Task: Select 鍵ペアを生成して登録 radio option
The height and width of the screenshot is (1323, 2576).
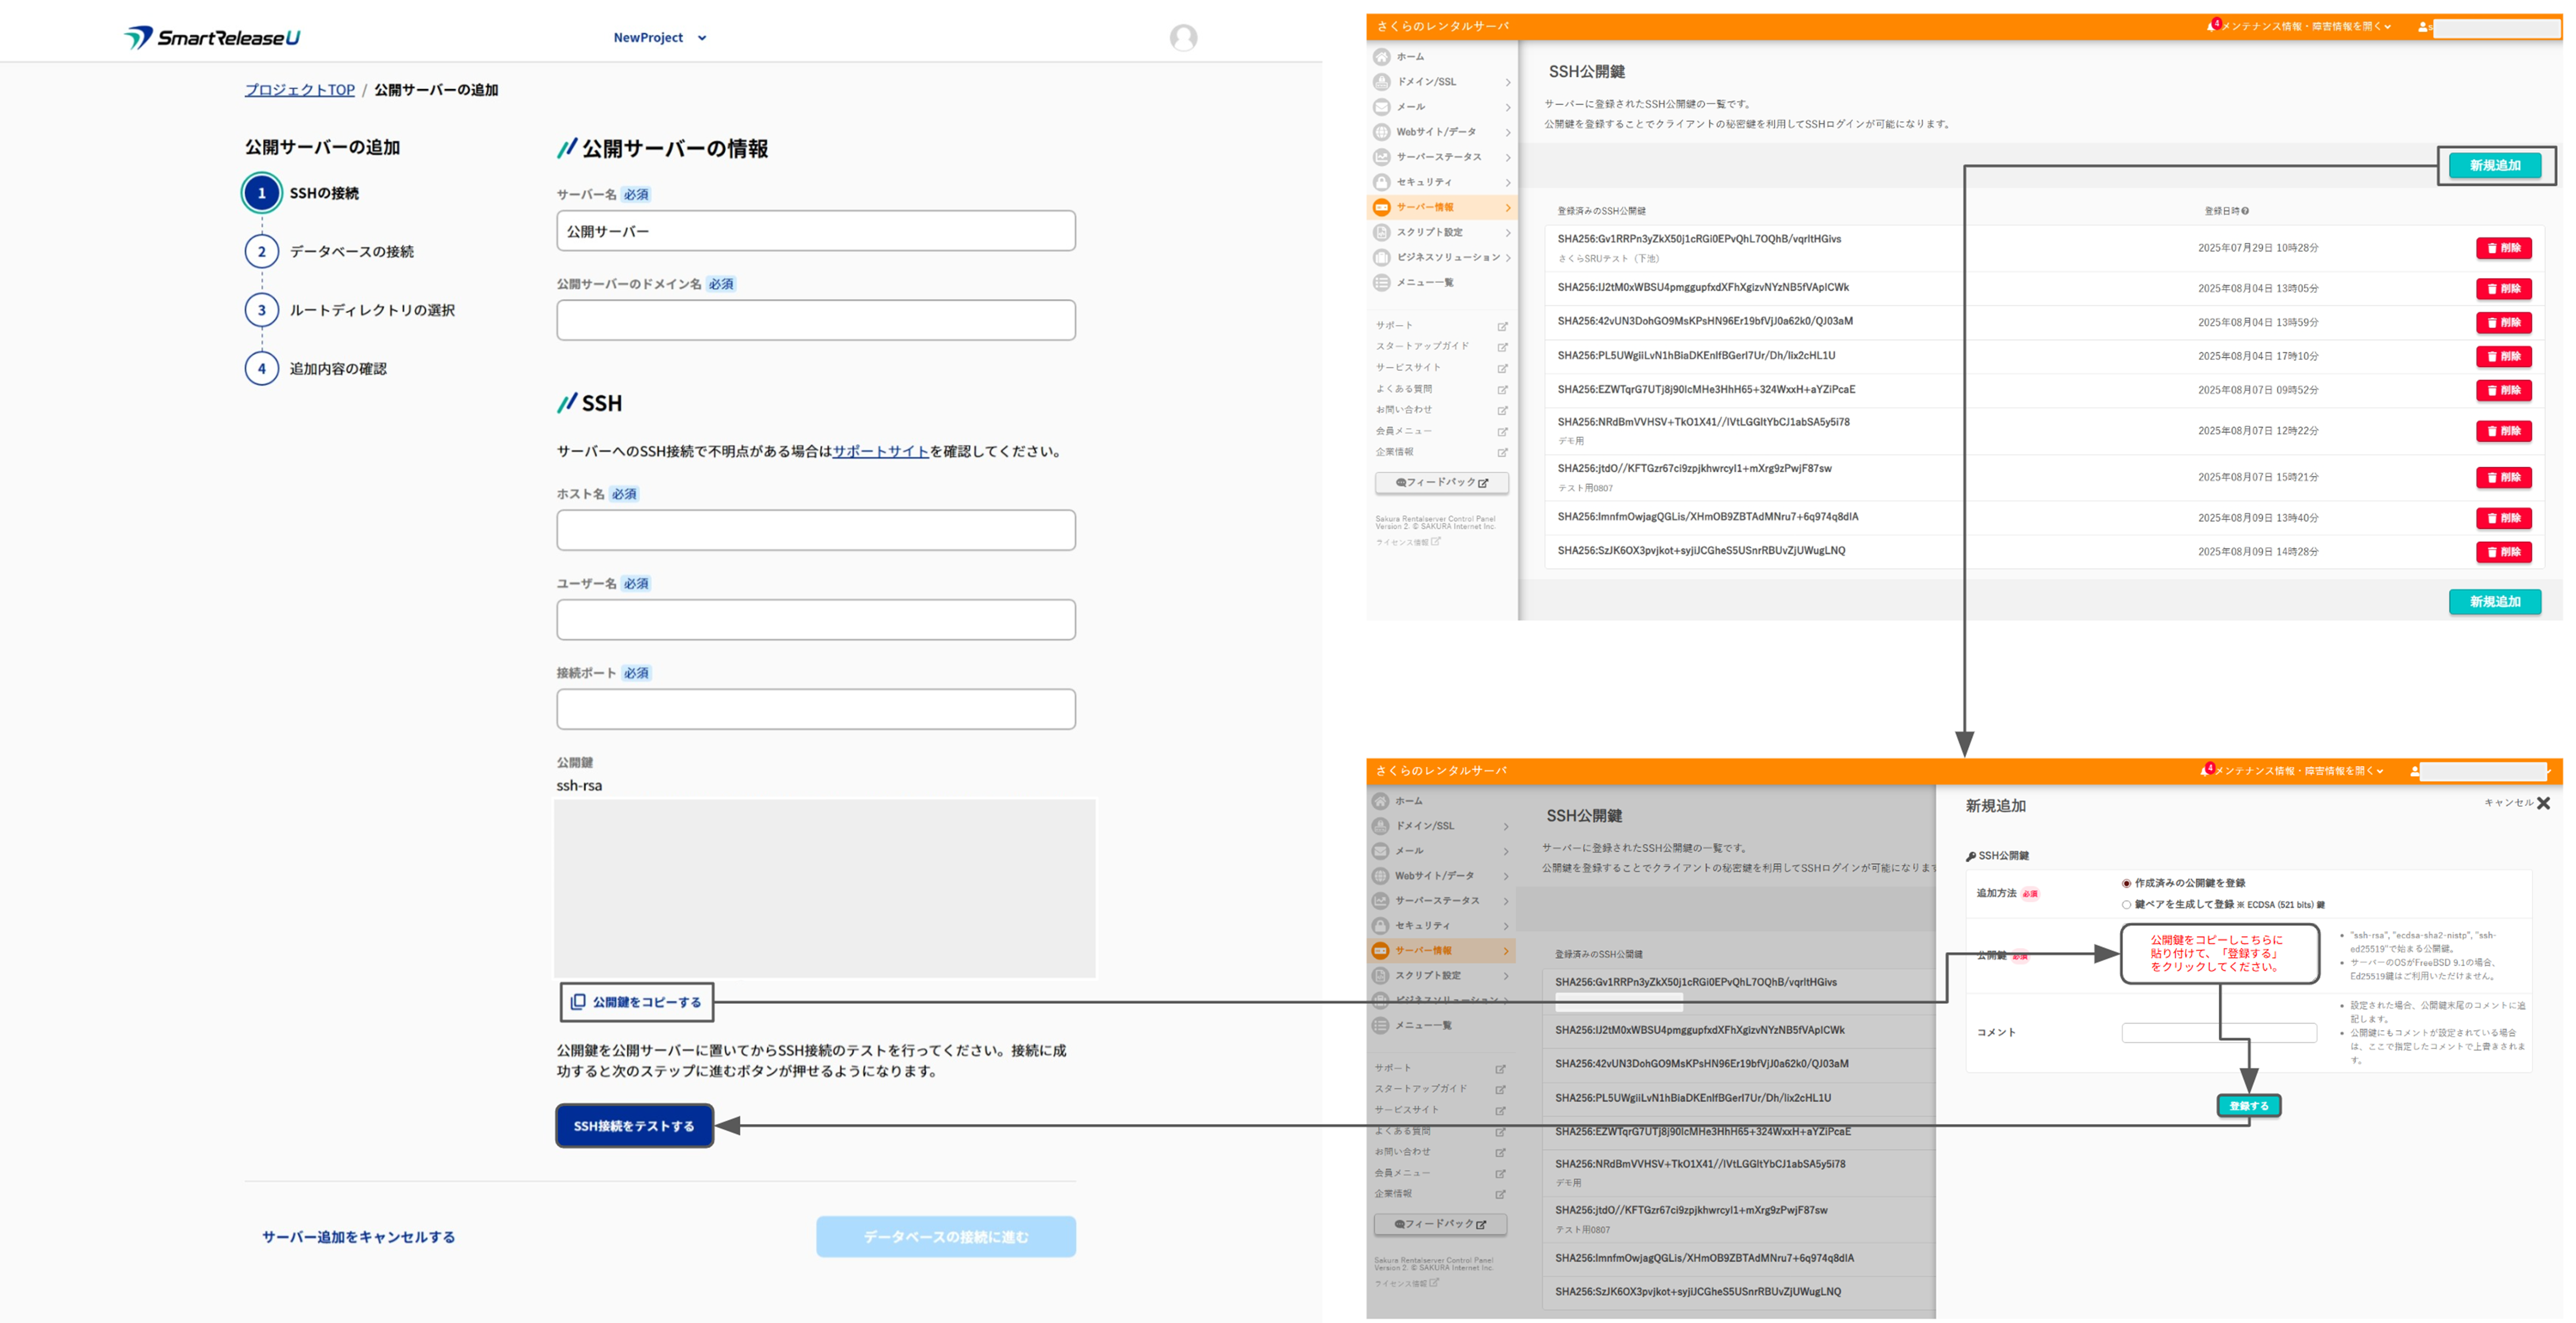Action: (x=2126, y=904)
